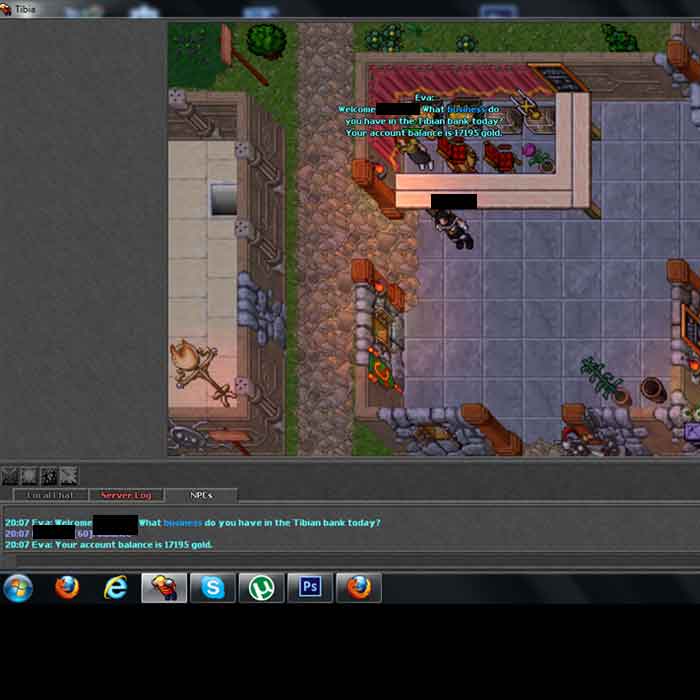
Task: Launch Firefox from the first taskbar icon
Action: (67, 588)
